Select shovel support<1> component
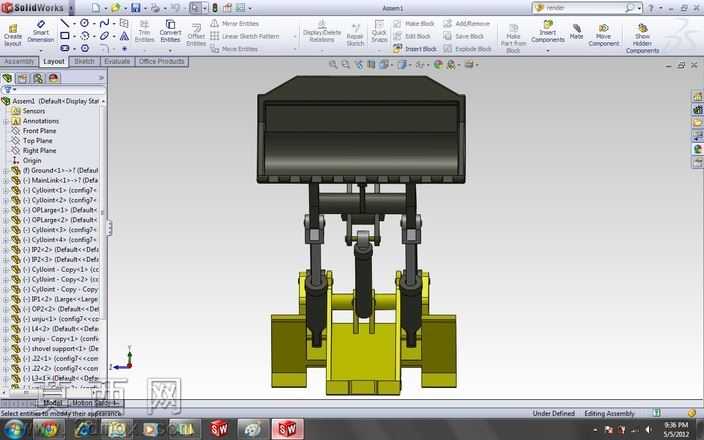The width and height of the screenshot is (704, 440). pyautogui.click(x=60, y=348)
